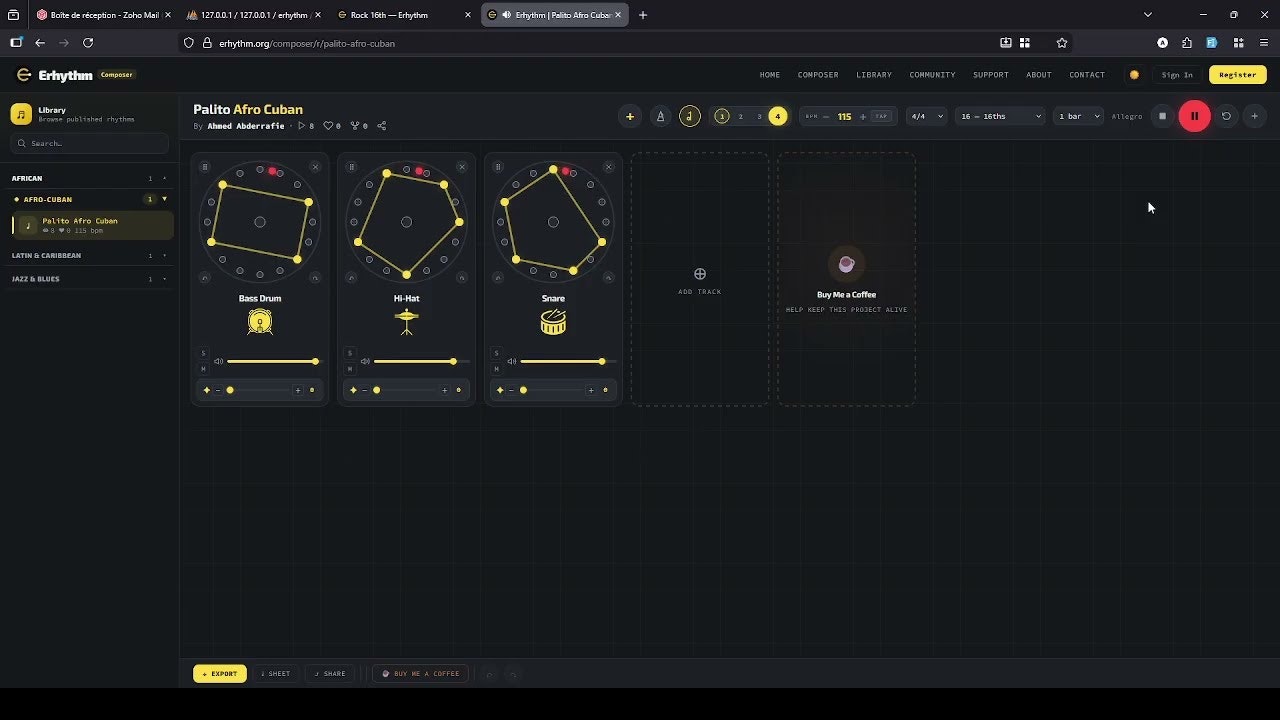1280x720 pixels.
Task: Click the 115 BPM value
Action: pos(845,116)
